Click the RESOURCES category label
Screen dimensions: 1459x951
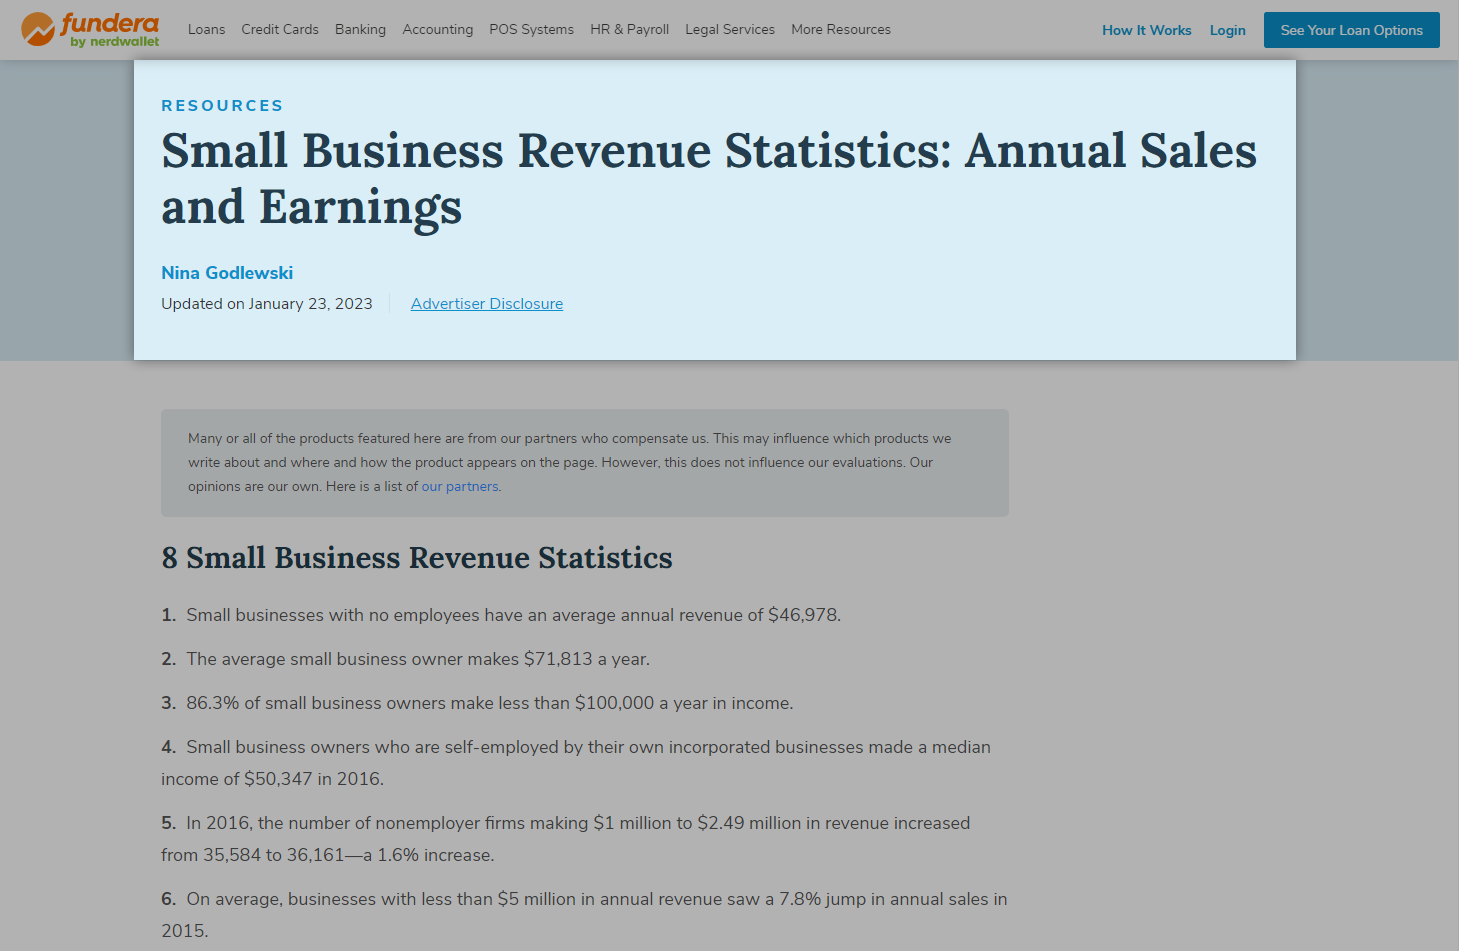pos(222,106)
